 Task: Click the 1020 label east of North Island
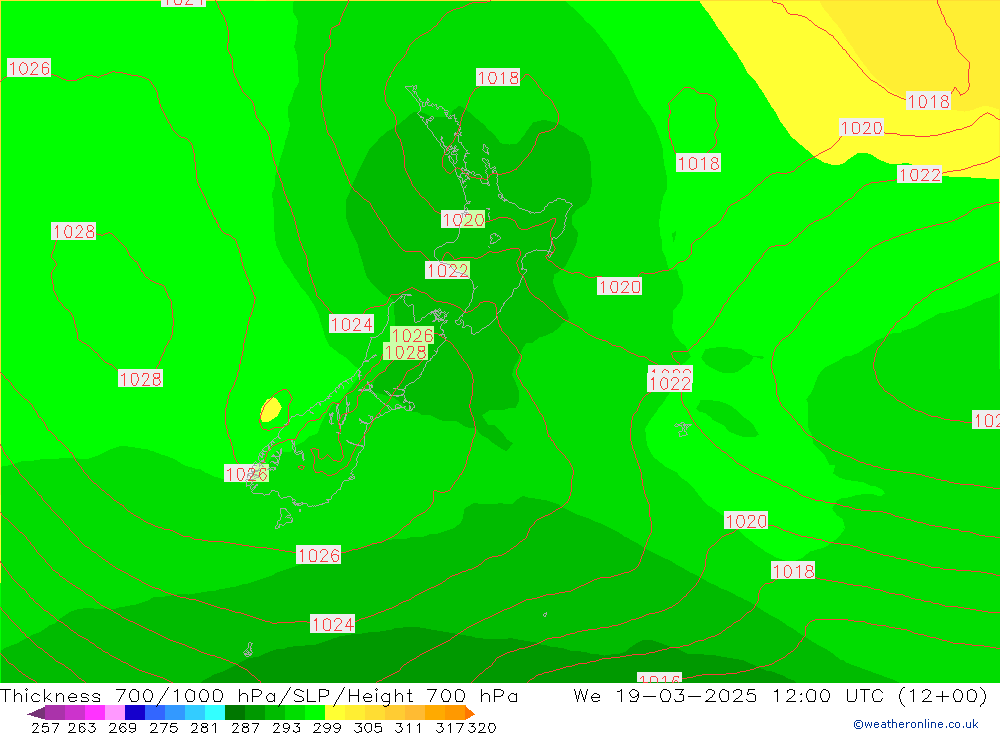(x=619, y=287)
